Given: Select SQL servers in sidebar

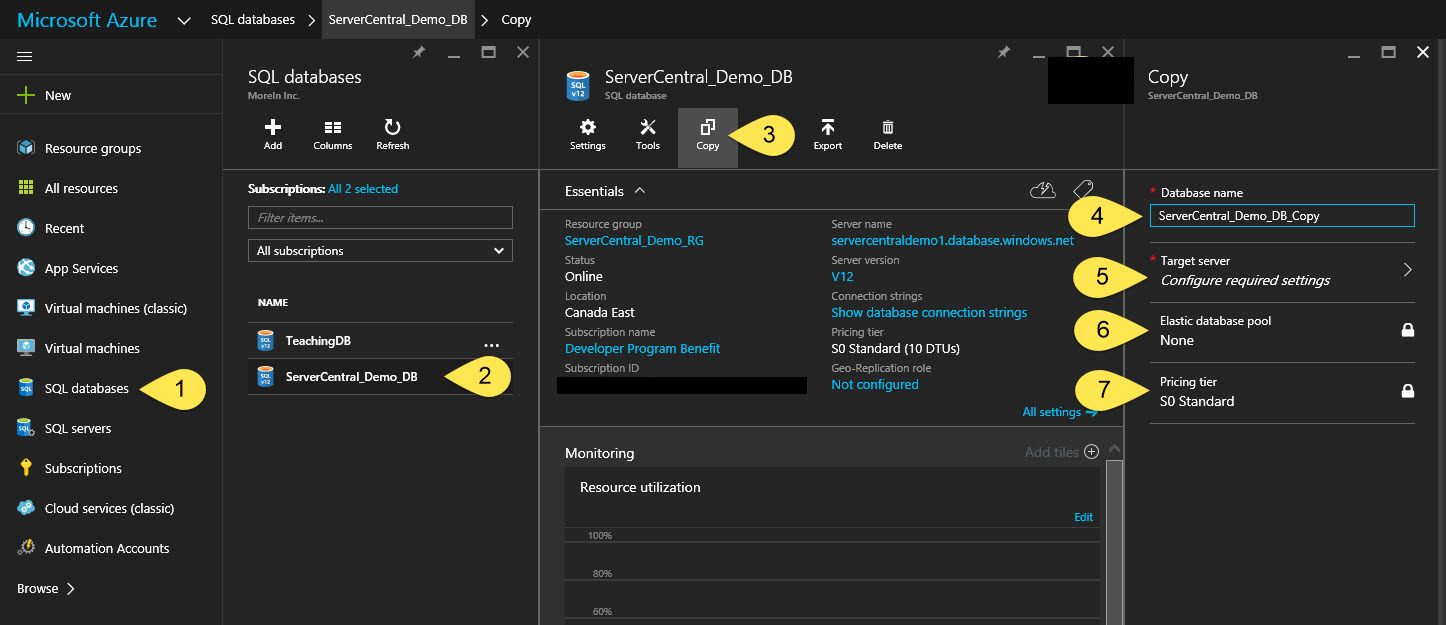Looking at the screenshot, I should click(78, 429).
